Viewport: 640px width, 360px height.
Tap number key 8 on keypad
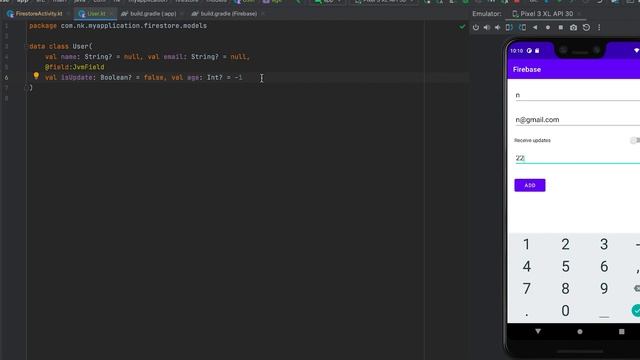click(x=565, y=288)
